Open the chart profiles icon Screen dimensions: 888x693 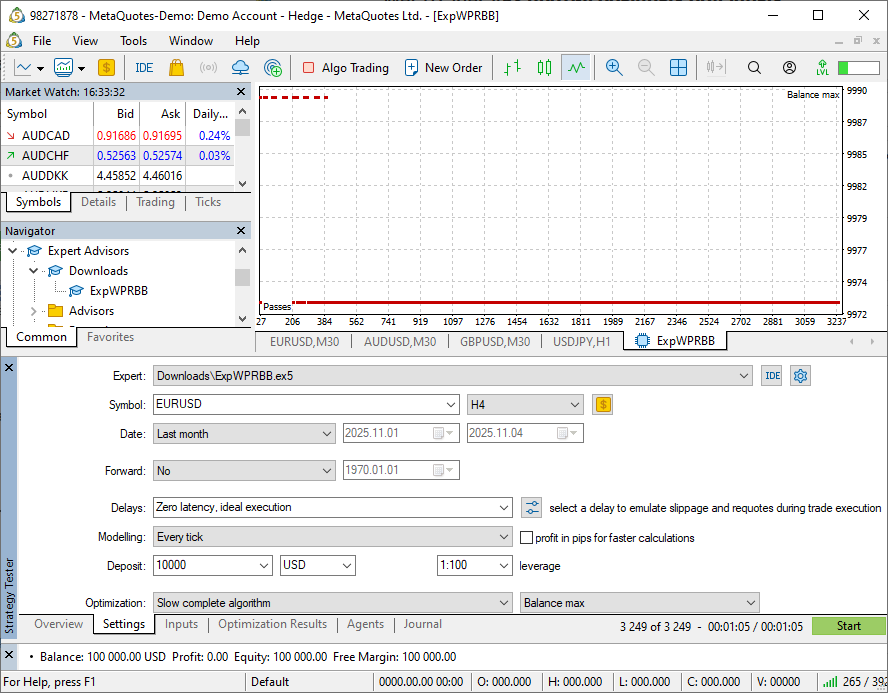point(63,68)
